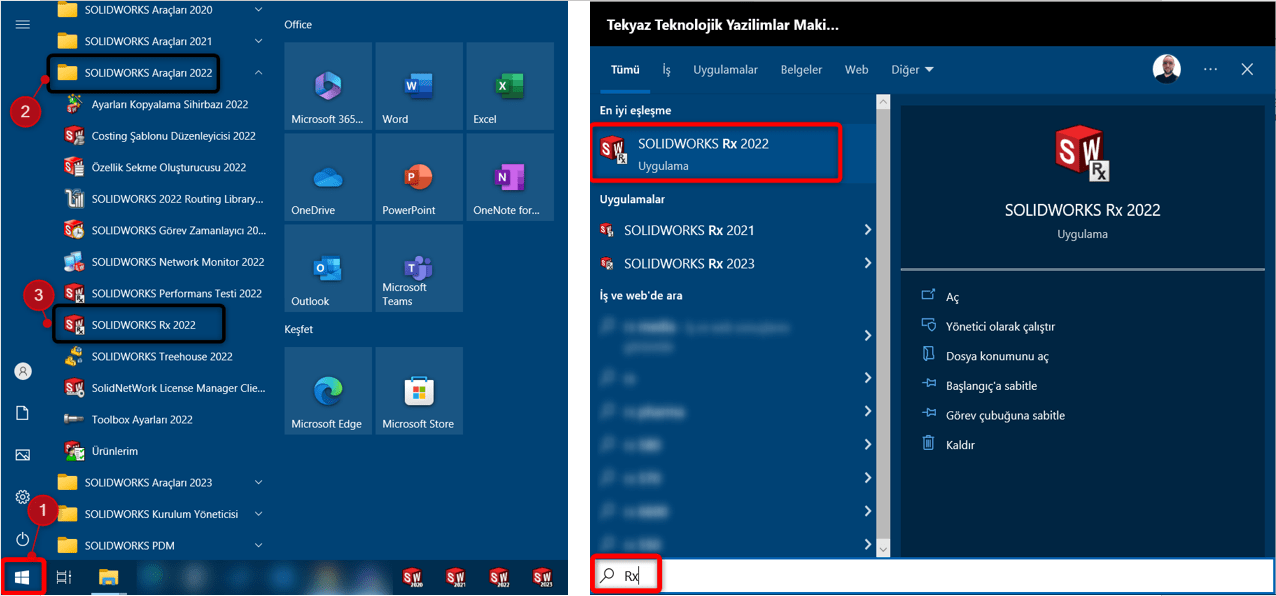Screen dimensions: 1276x596
Task: Click Yönetici olarak çalıştır
Action: (1001, 327)
